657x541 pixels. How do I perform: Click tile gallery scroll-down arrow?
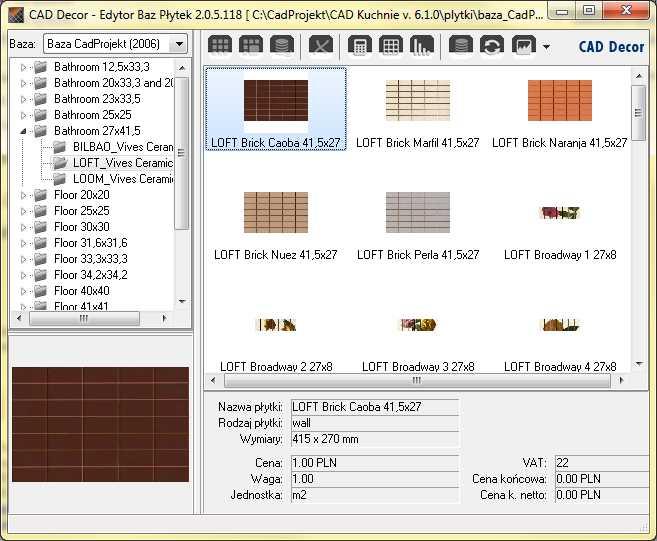[639, 364]
